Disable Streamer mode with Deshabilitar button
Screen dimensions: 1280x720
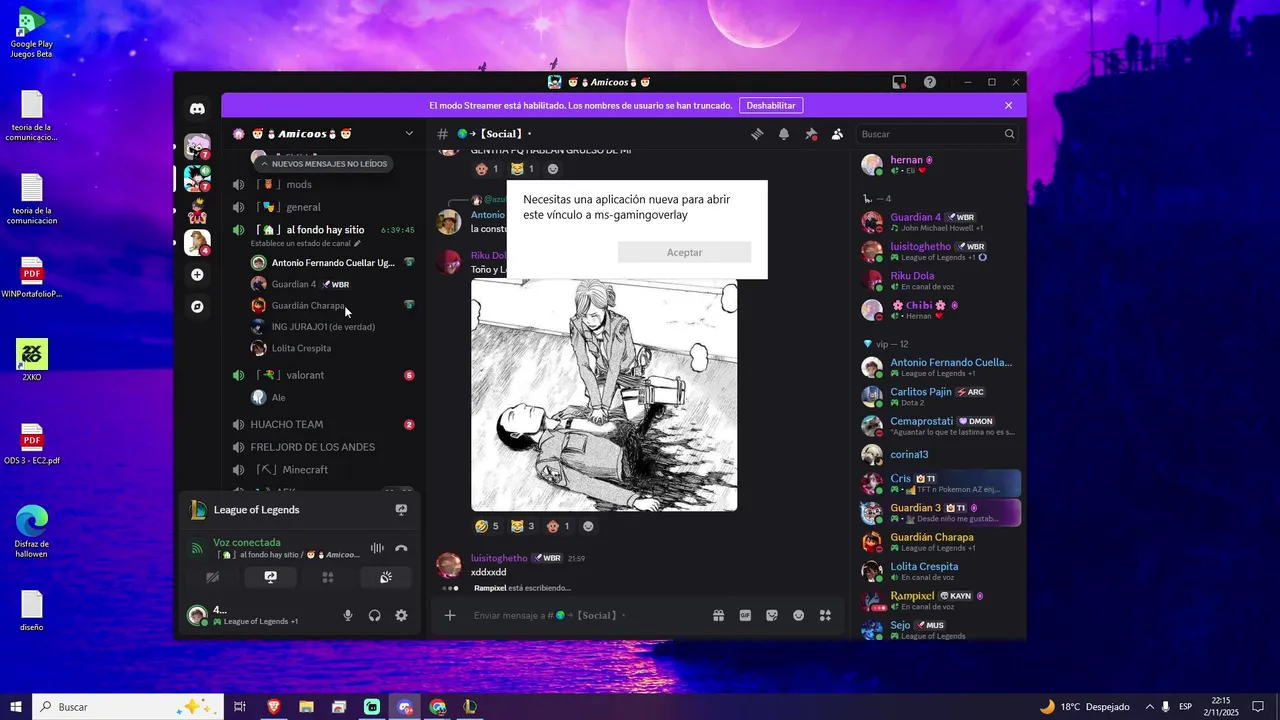click(771, 105)
